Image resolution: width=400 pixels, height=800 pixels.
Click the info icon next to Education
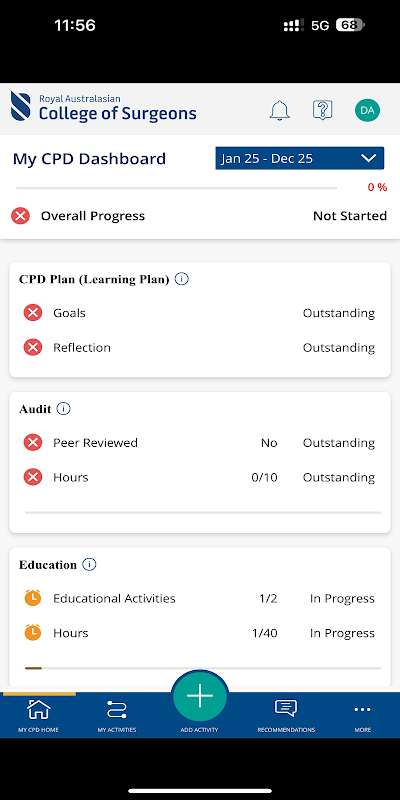tap(89, 565)
